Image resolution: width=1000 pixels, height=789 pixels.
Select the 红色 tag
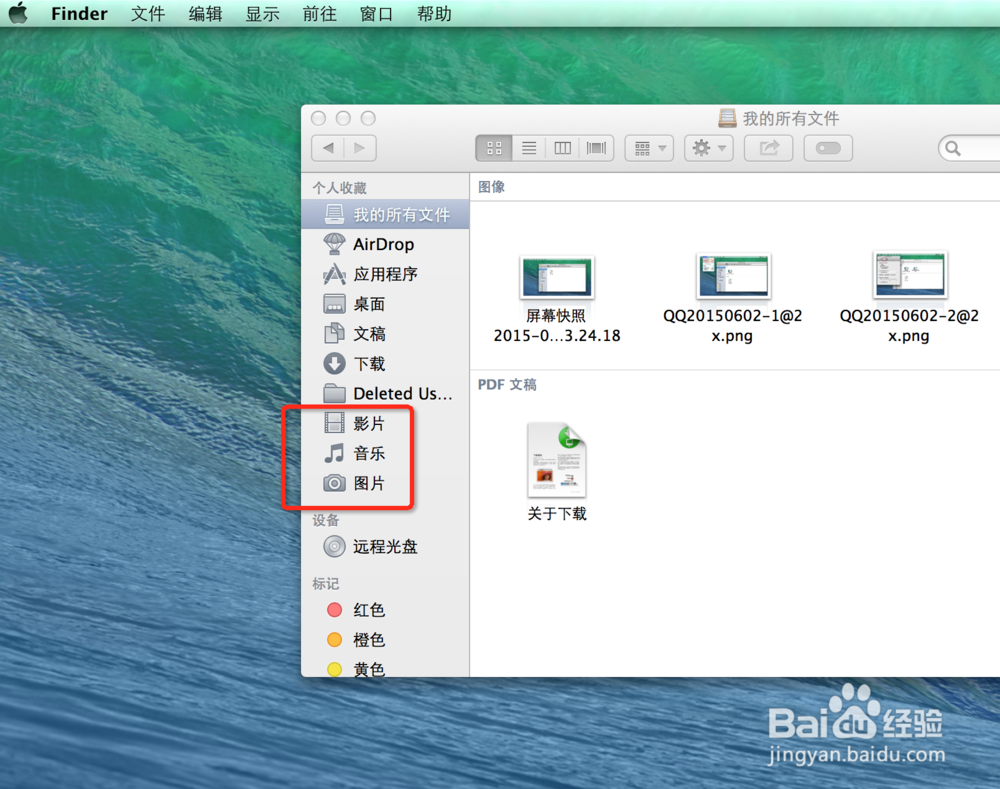pos(385,610)
